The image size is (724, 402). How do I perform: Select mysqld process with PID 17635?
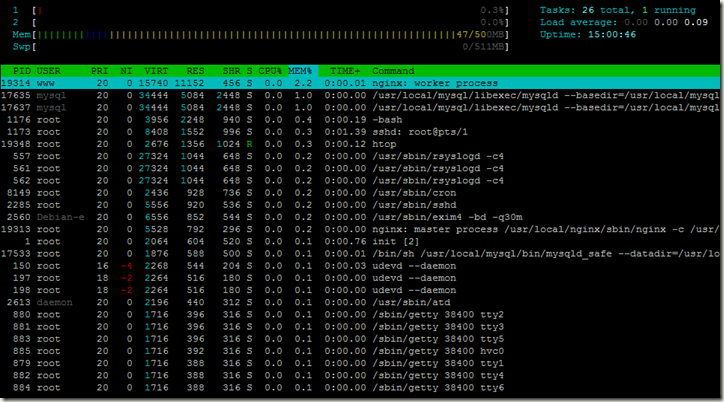[360, 96]
